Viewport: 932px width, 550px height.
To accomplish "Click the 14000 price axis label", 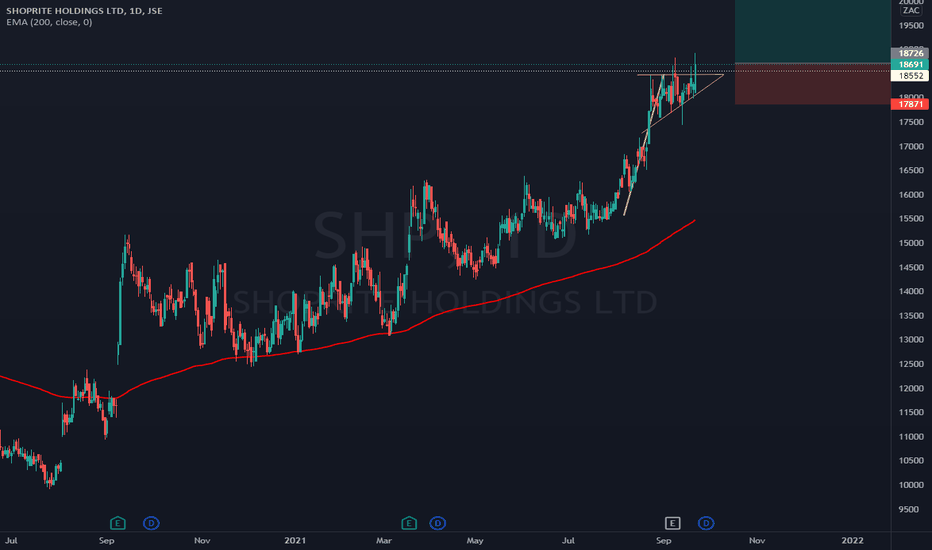I will coord(911,291).
